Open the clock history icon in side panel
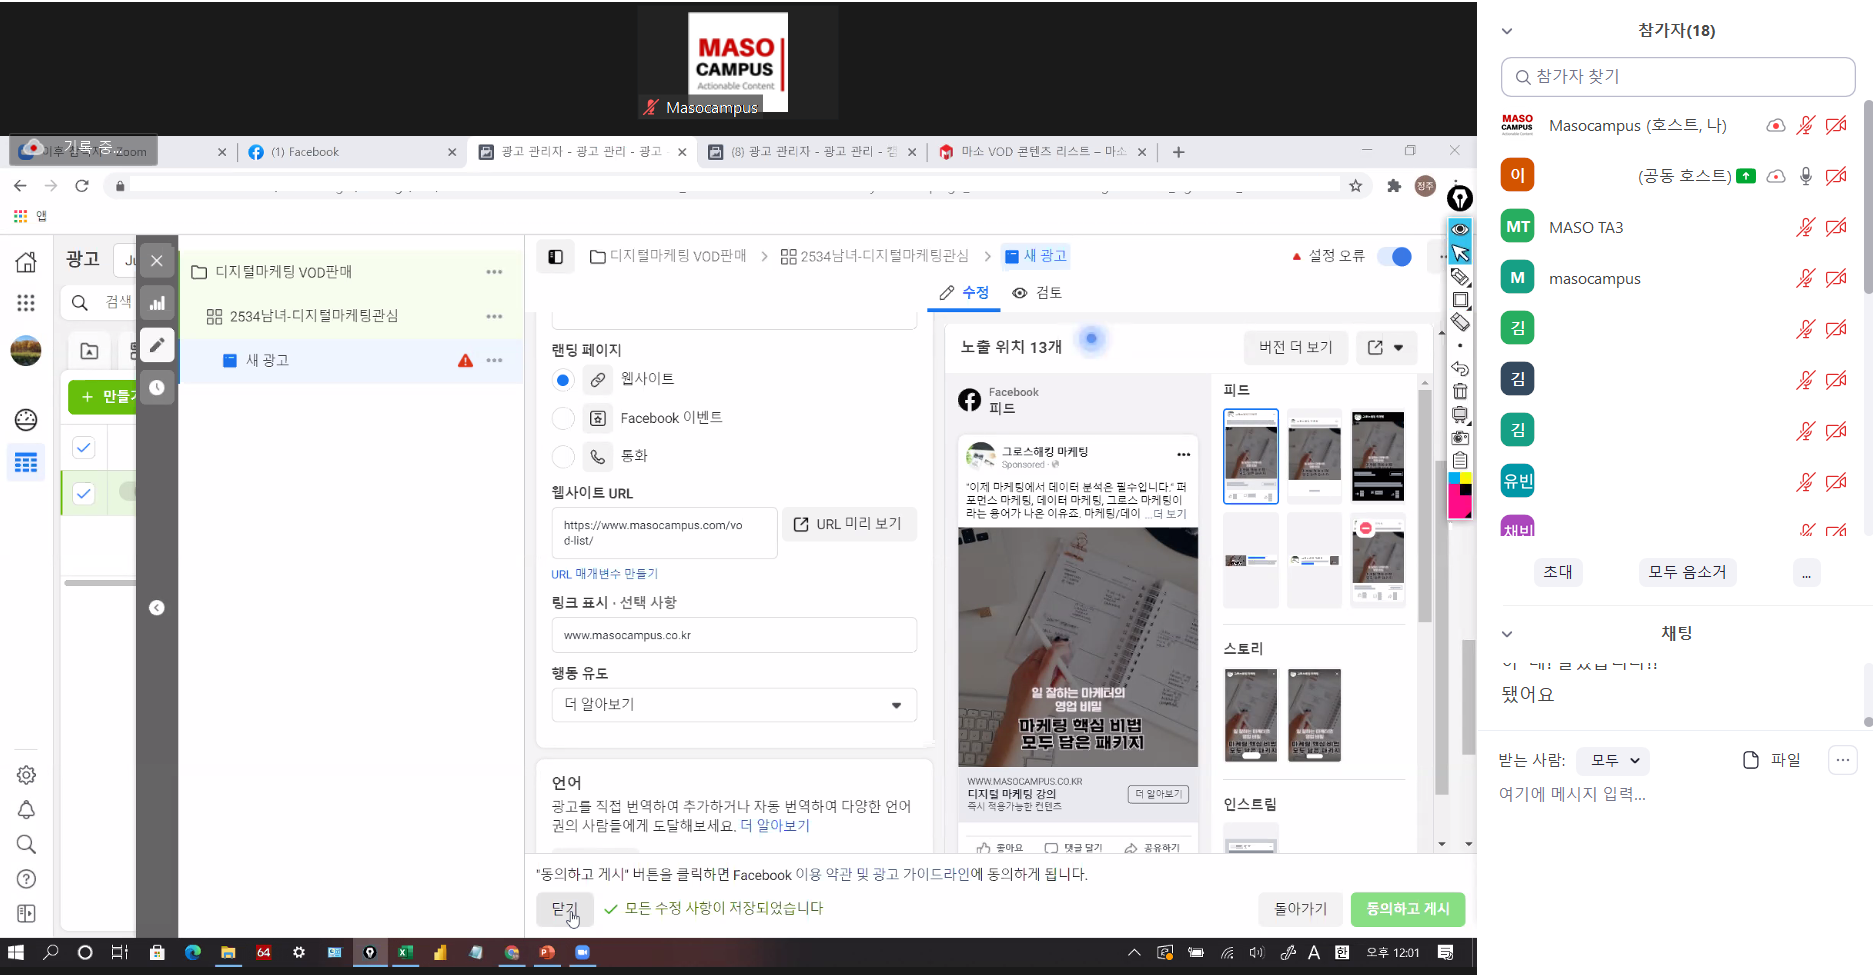 tap(157, 387)
